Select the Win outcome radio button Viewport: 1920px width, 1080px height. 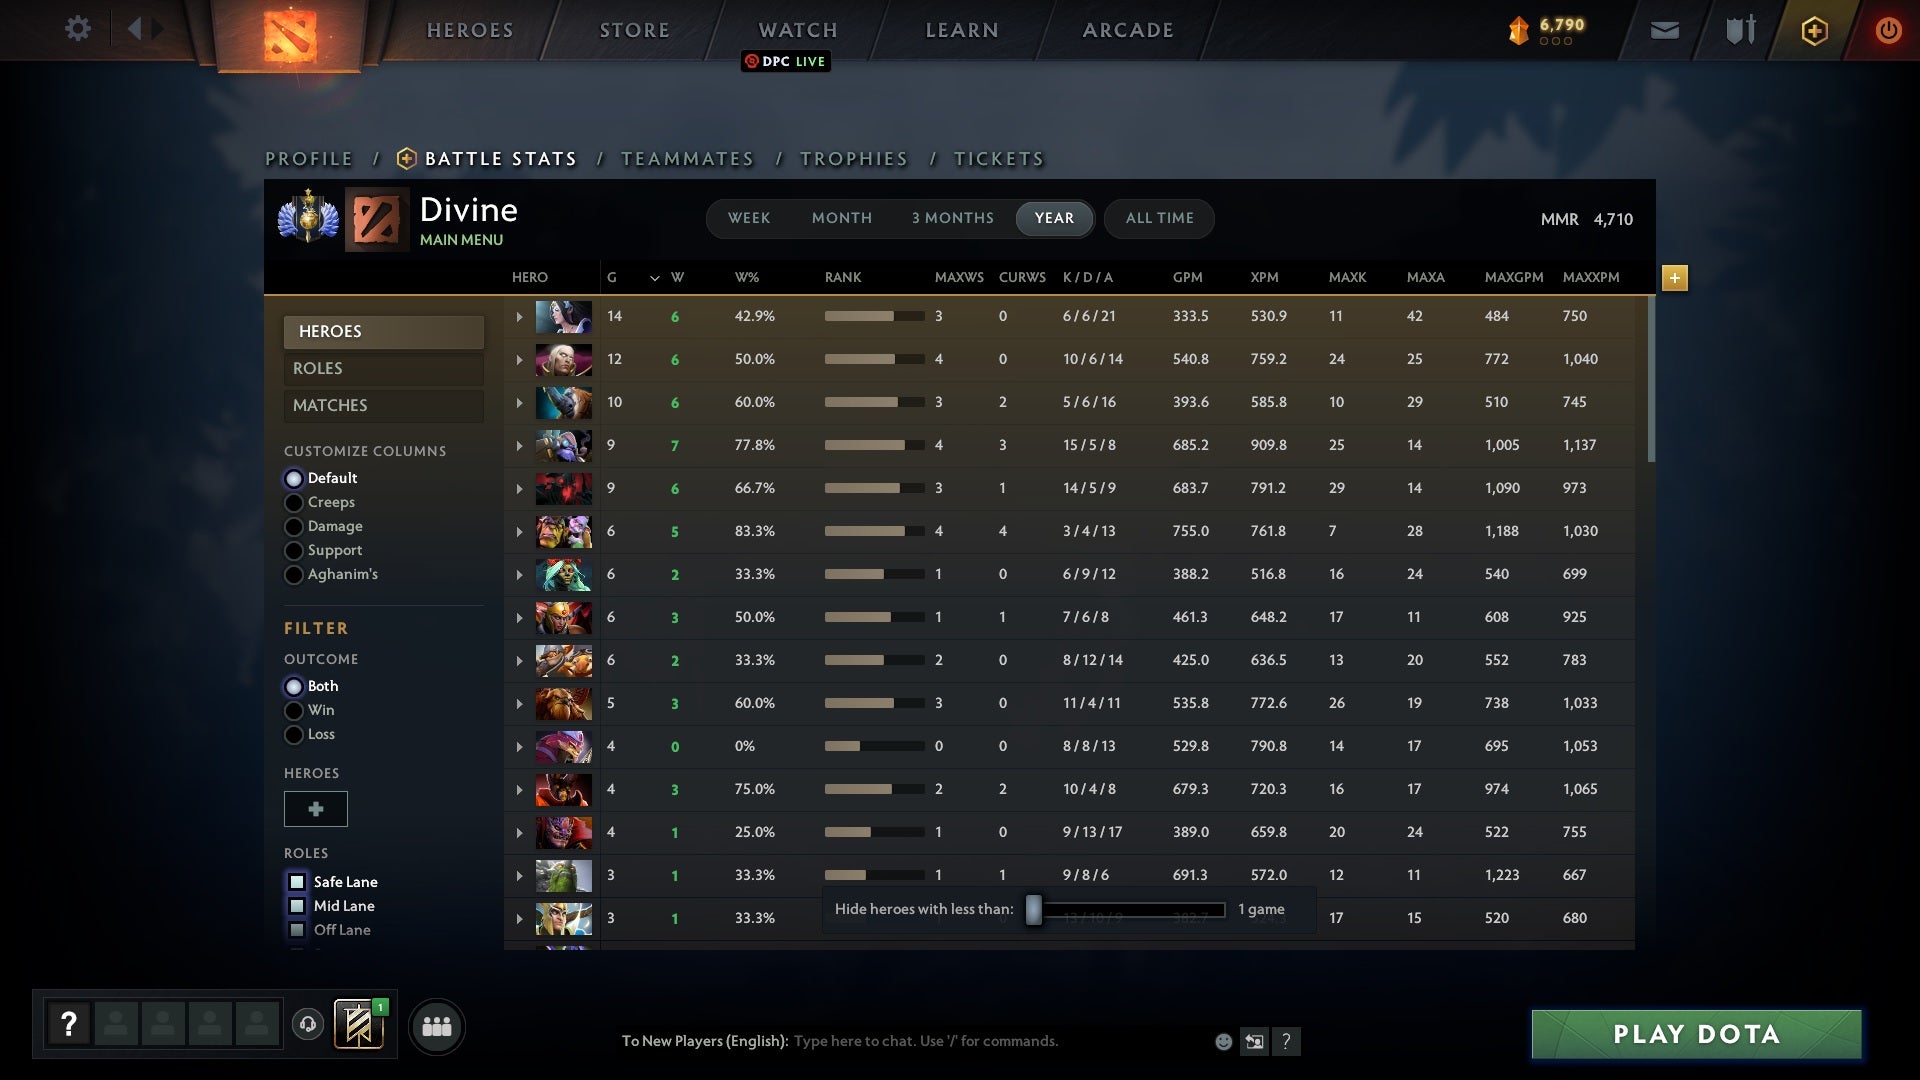pyautogui.click(x=294, y=710)
